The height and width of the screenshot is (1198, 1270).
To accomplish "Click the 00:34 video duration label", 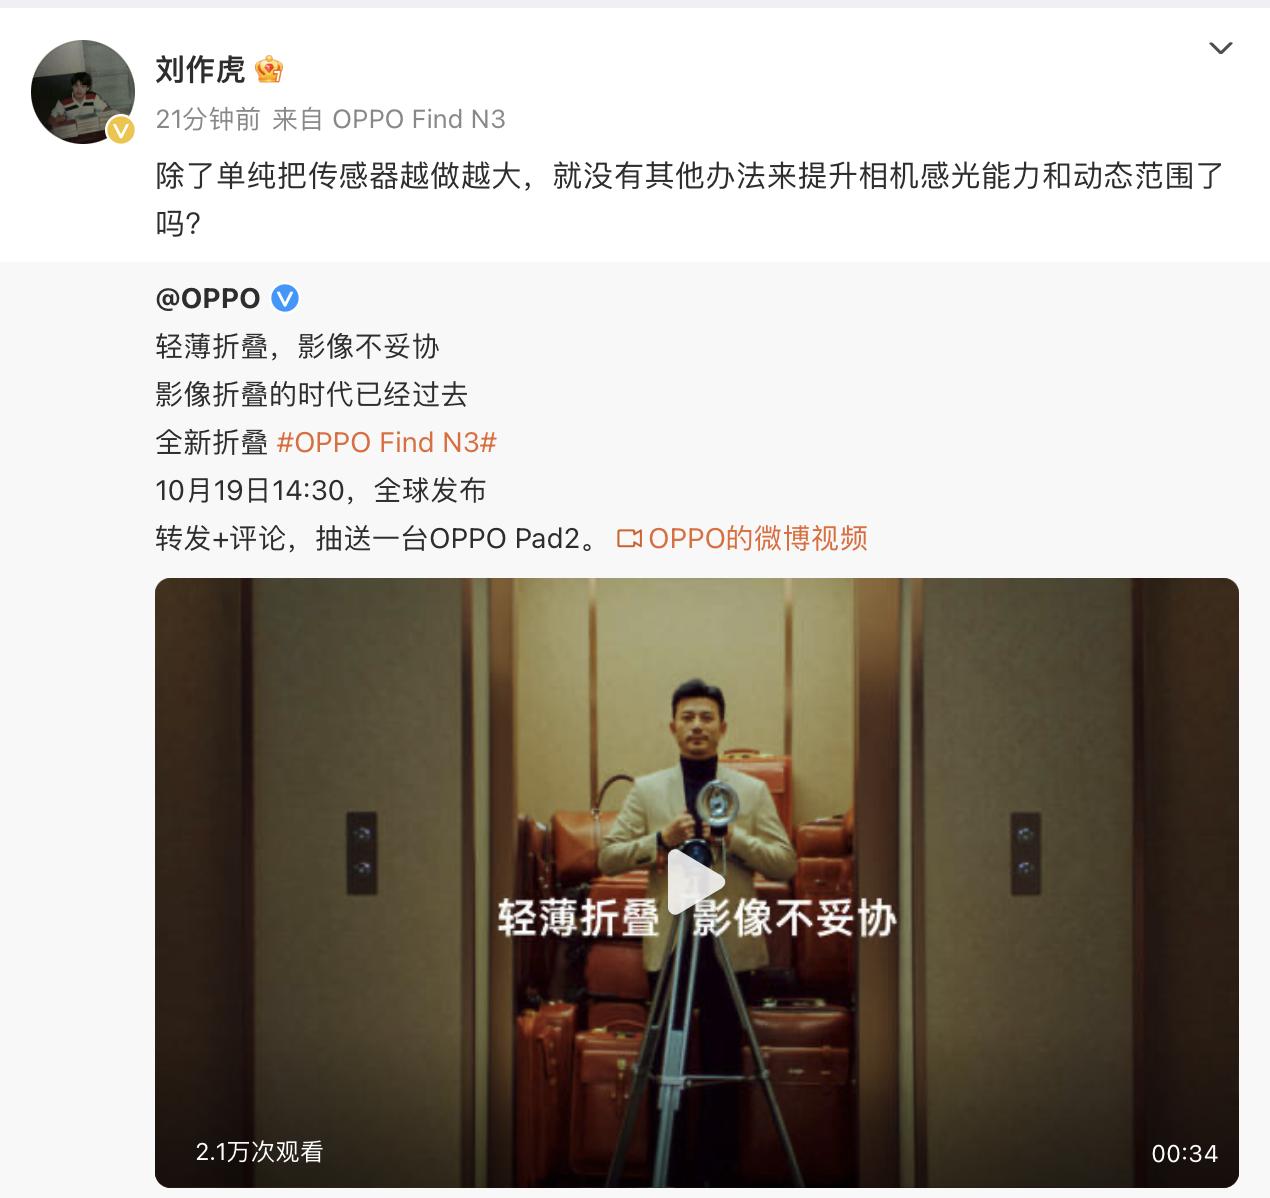I will pos(1184,1153).
